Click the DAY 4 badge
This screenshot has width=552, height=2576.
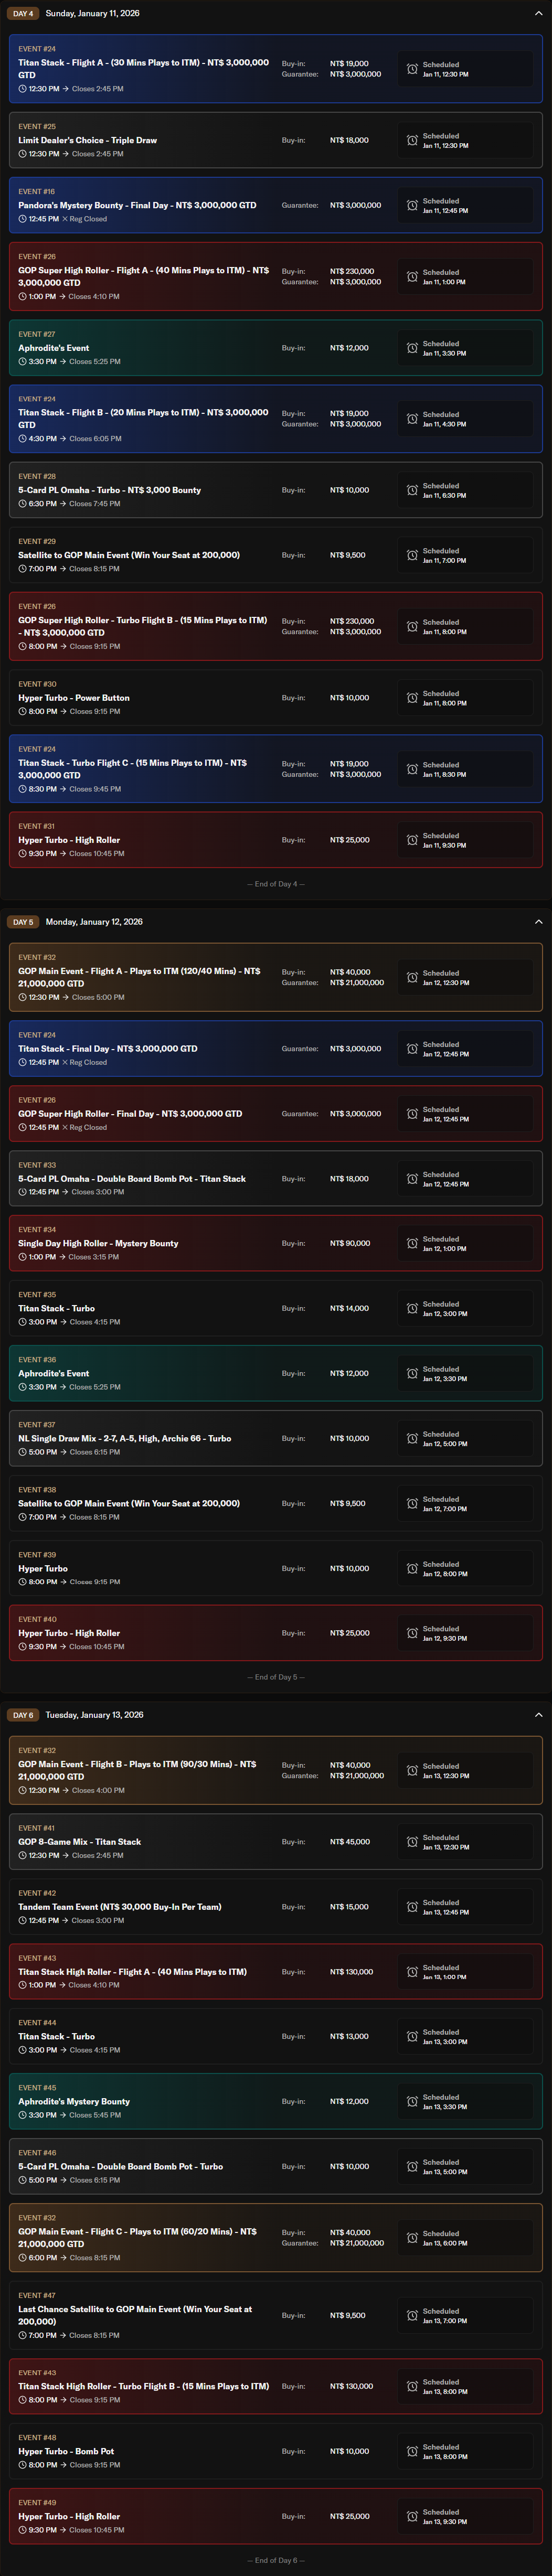pyautogui.click(x=22, y=14)
